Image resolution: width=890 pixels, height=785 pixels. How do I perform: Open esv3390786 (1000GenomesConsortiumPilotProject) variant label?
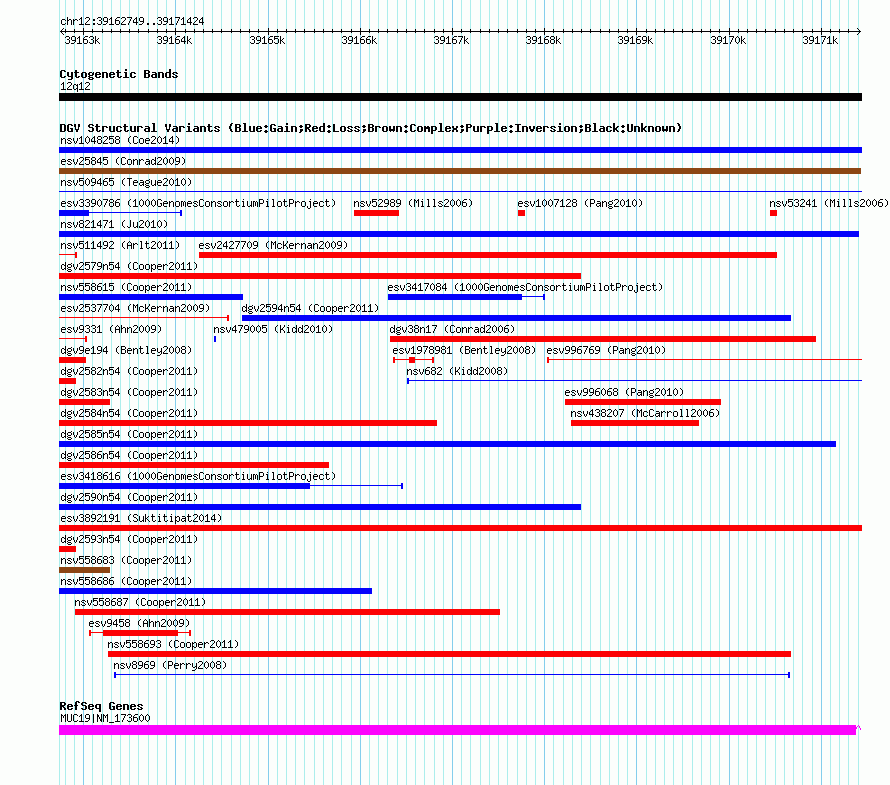pos(198,203)
